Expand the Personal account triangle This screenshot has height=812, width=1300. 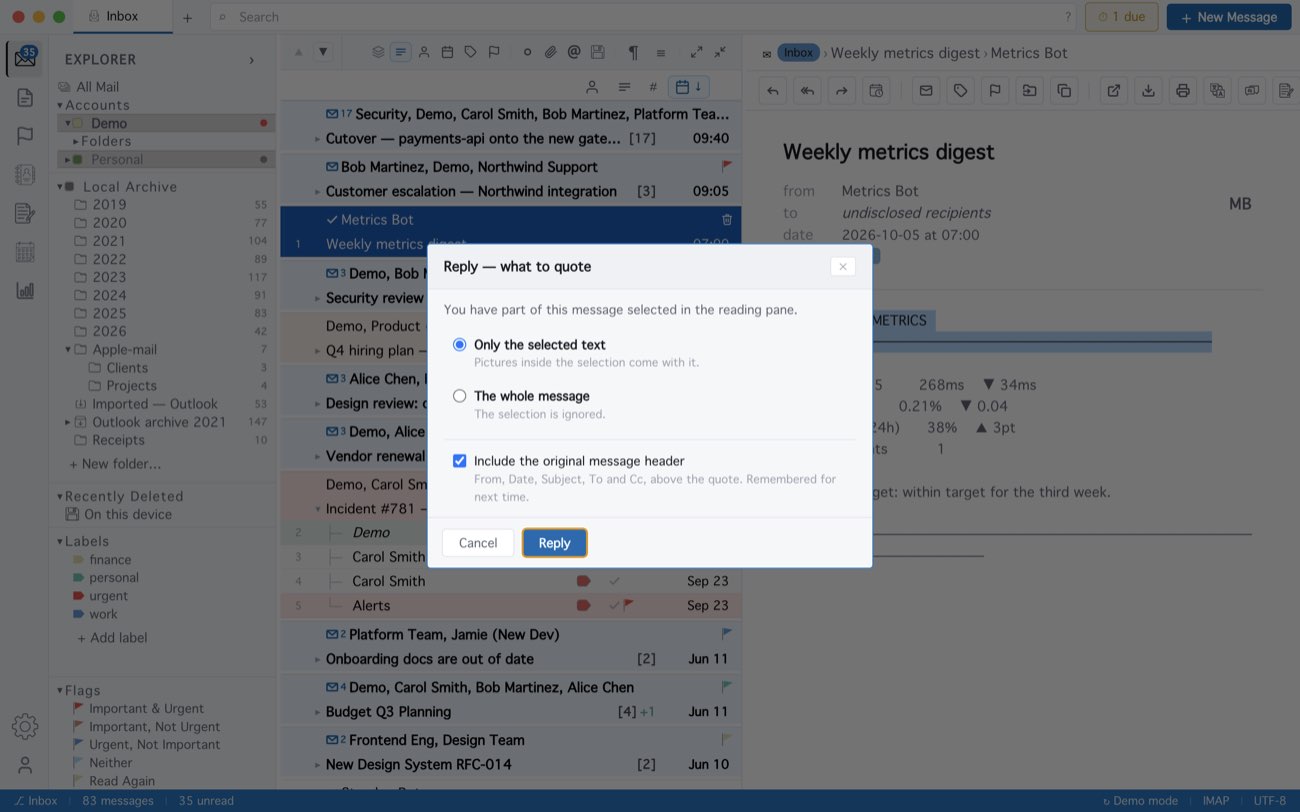(x=68, y=159)
